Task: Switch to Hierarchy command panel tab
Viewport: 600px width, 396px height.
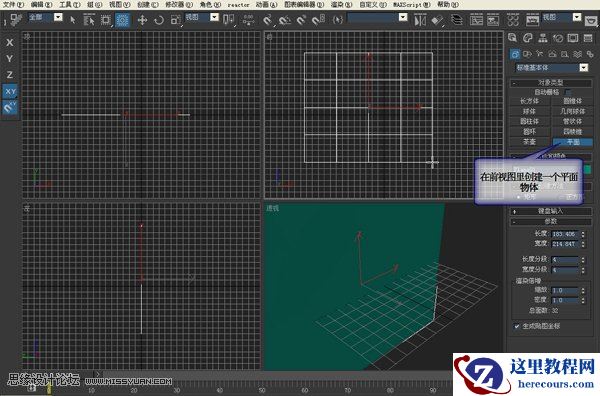Action: (x=543, y=37)
